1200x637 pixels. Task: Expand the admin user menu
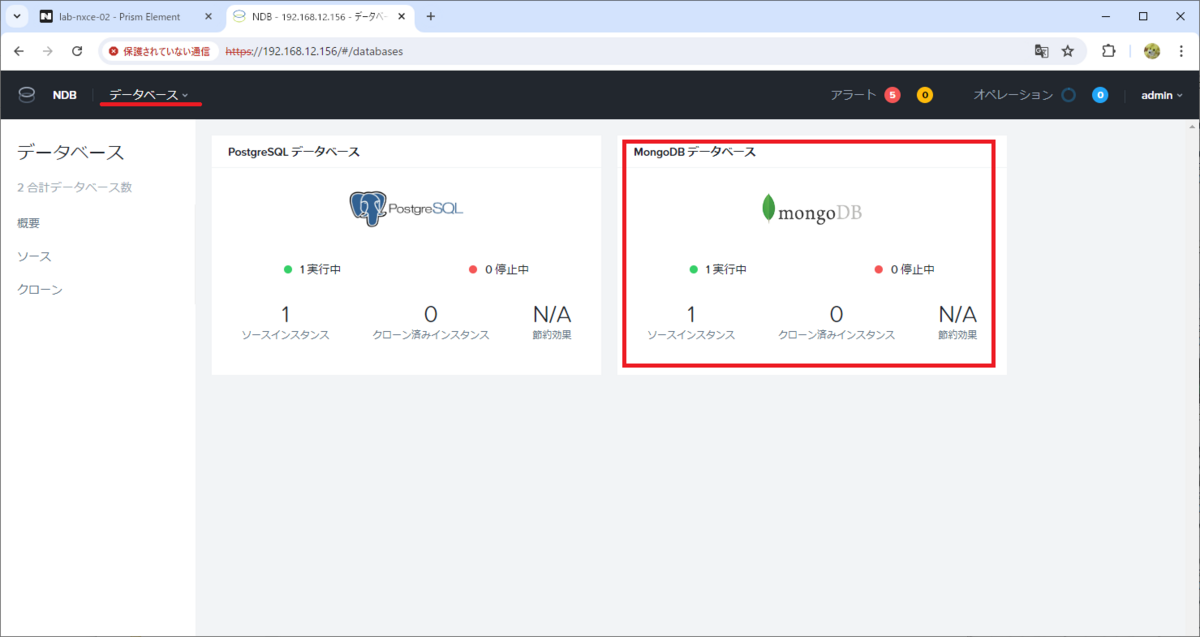(1162, 95)
